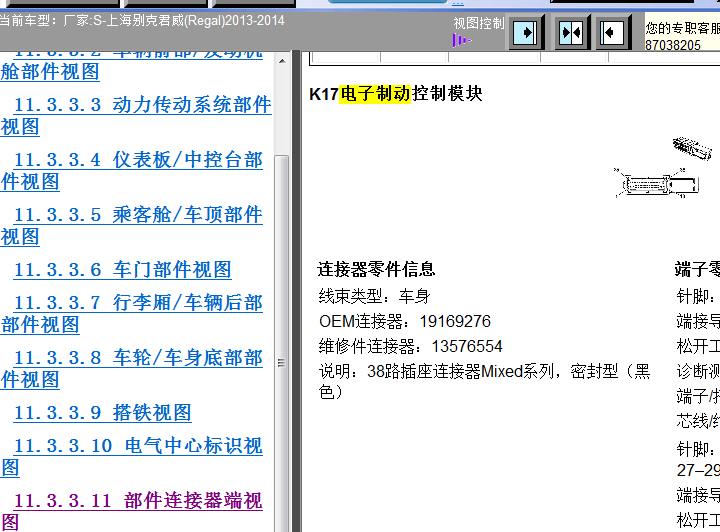Click the K17电子制动控制模块 heading
The height and width of the screenshot is (532, 720).
(396, 94)
